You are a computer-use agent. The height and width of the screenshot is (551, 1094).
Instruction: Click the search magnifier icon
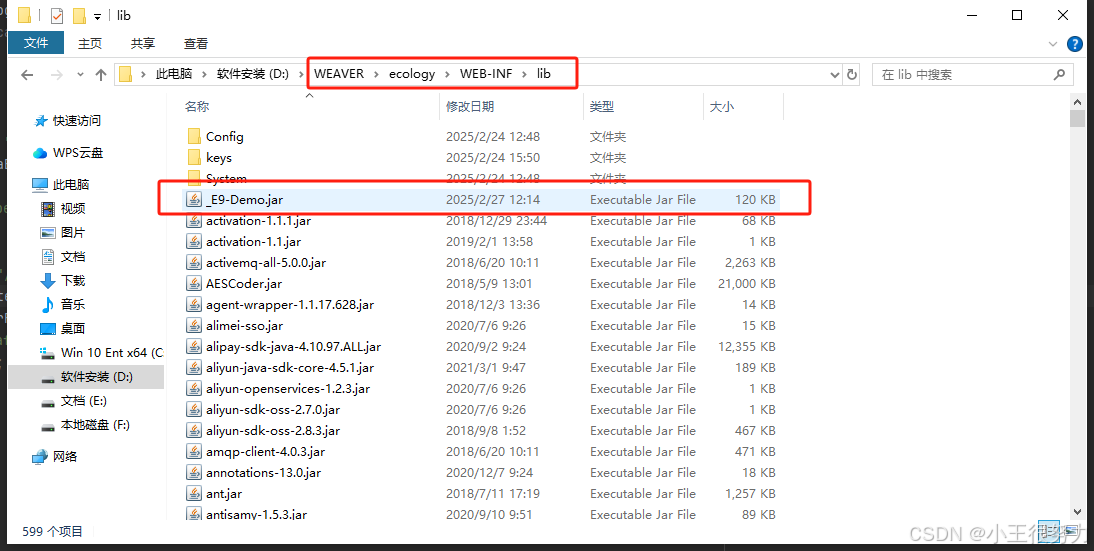pyautogui.click(x=1059, y=75)
